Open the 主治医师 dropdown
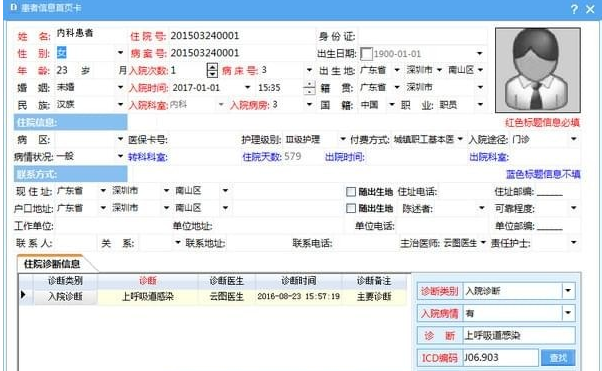Viewport: 602px width, 371px height. tap(483, 243)
